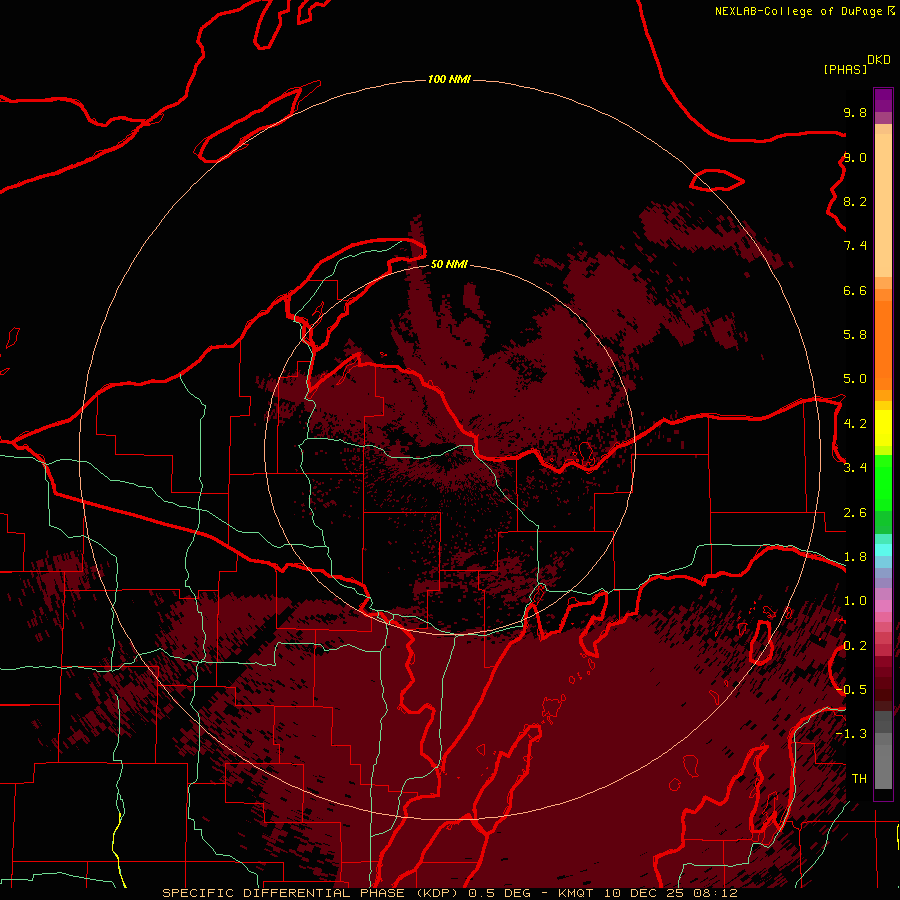This screenshot has width=900, height=900.
Task: Click the 4.2 scale value
Action: [x=855, y=424]
